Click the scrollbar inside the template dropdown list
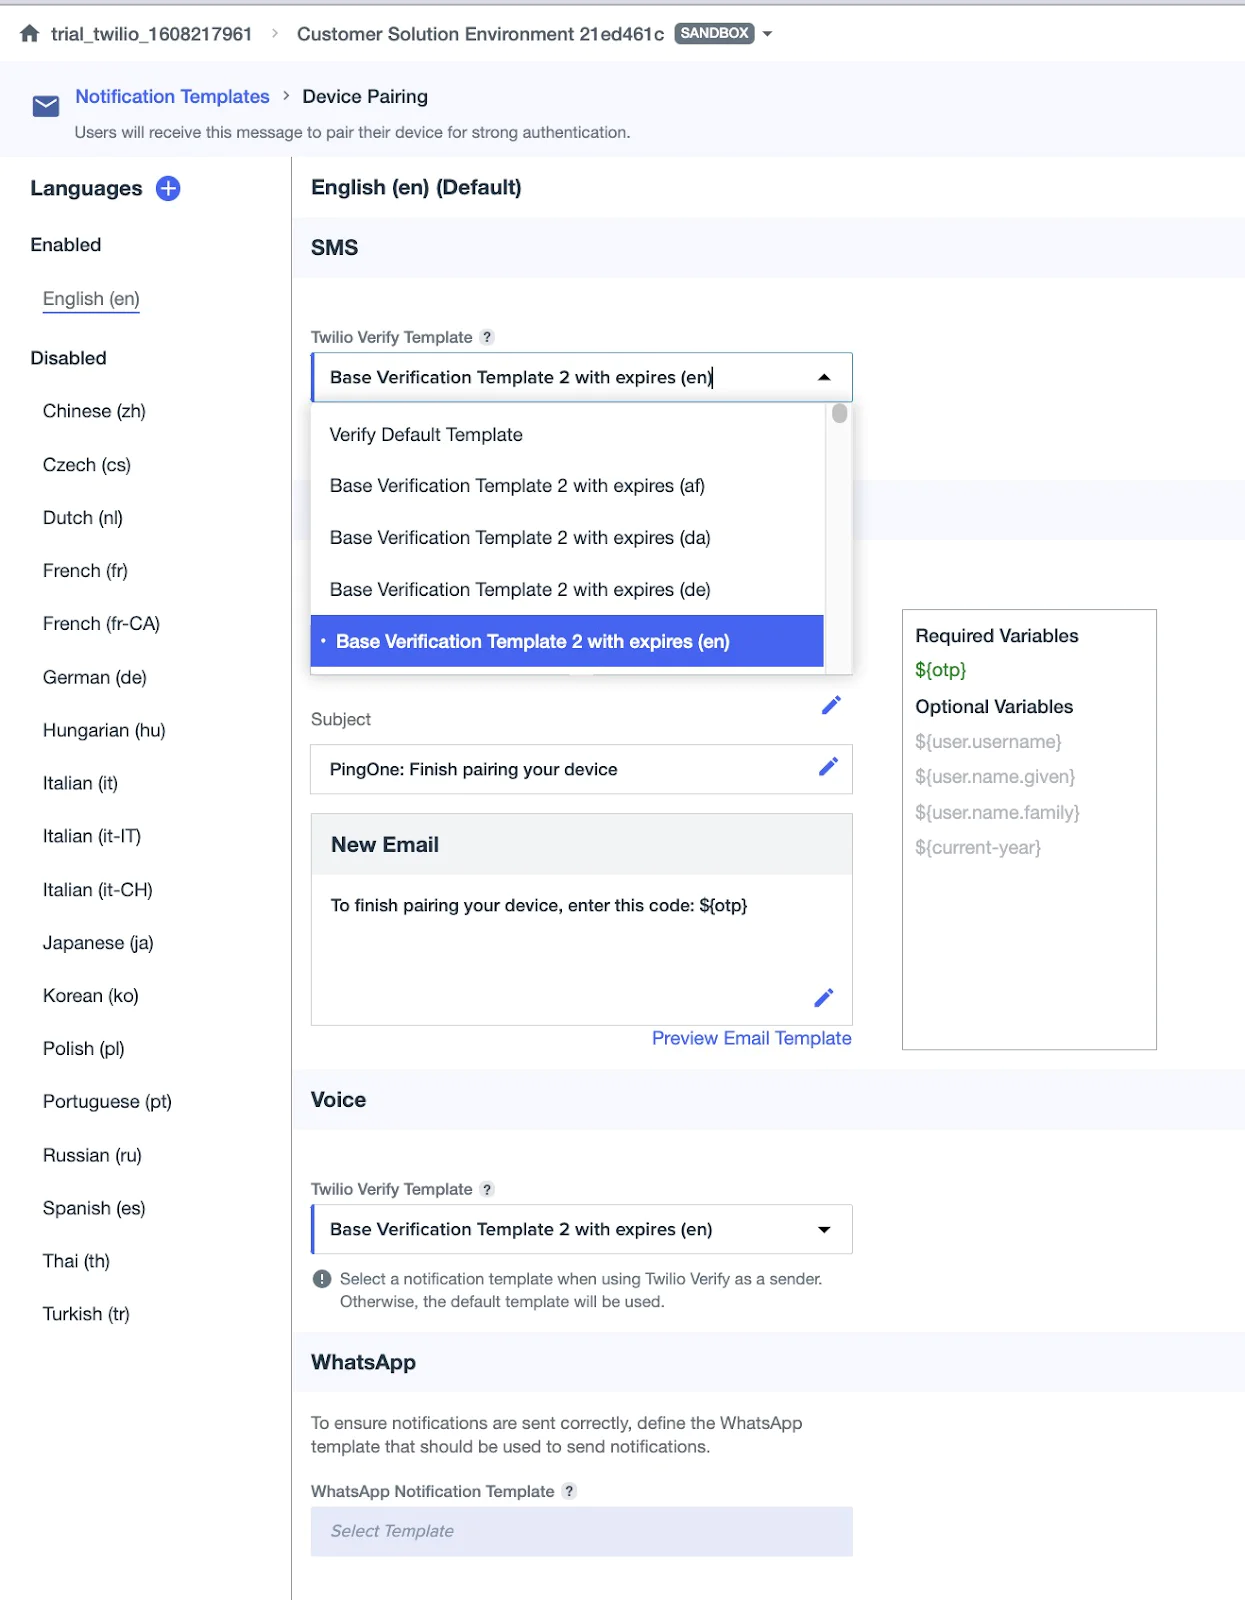 click(x=839, y=414)
